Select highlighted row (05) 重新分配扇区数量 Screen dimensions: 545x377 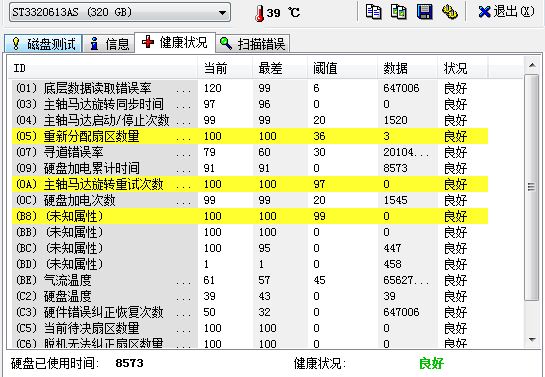pos(250,136)
